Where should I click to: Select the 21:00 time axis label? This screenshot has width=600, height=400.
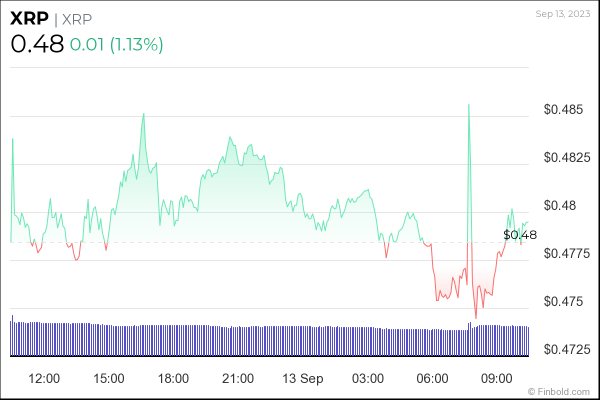238,378
